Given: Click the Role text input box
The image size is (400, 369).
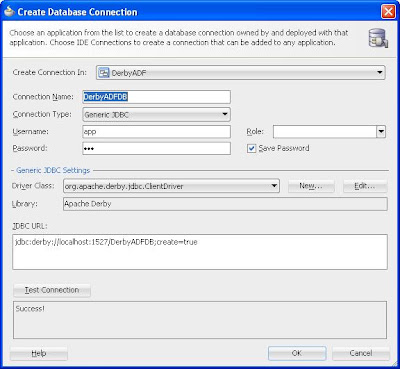Looking at the screenshot, I should [325, 132].
